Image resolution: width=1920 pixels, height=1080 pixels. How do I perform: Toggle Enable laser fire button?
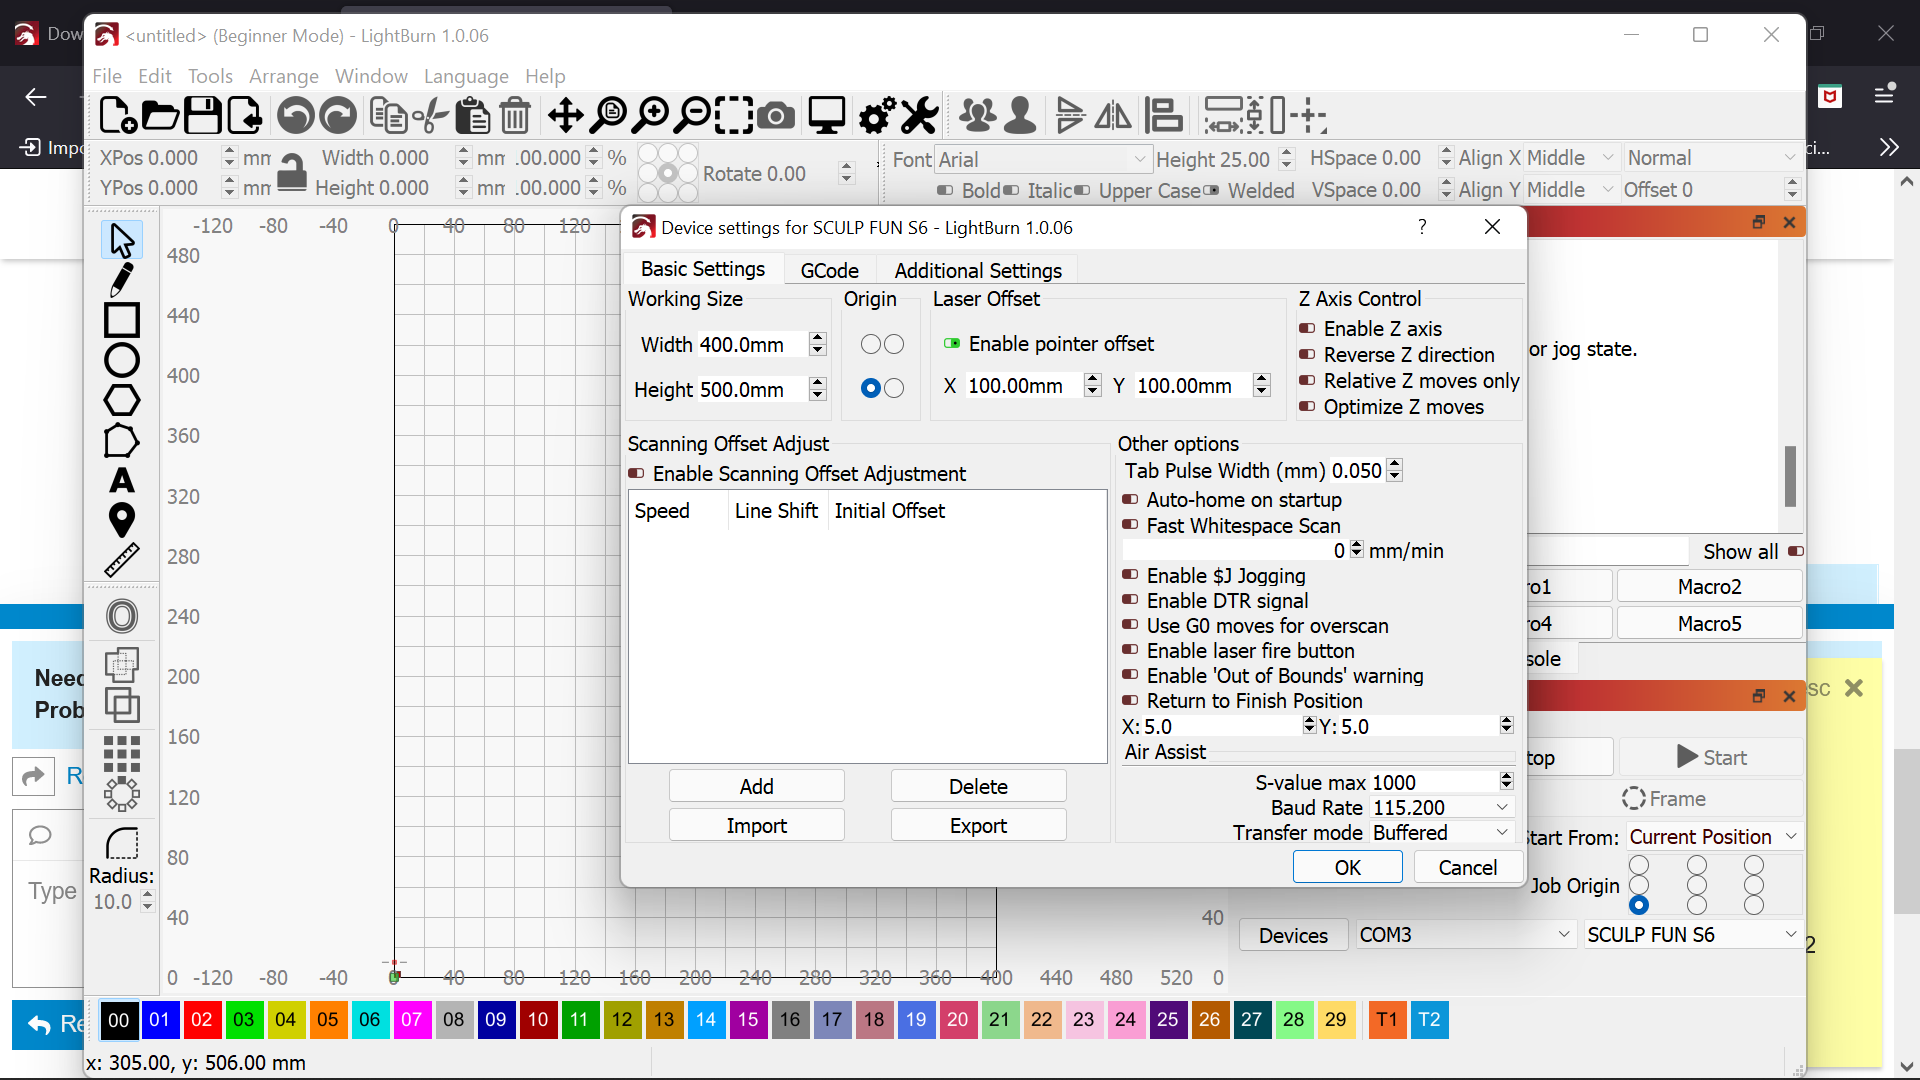pos(1130,651)
